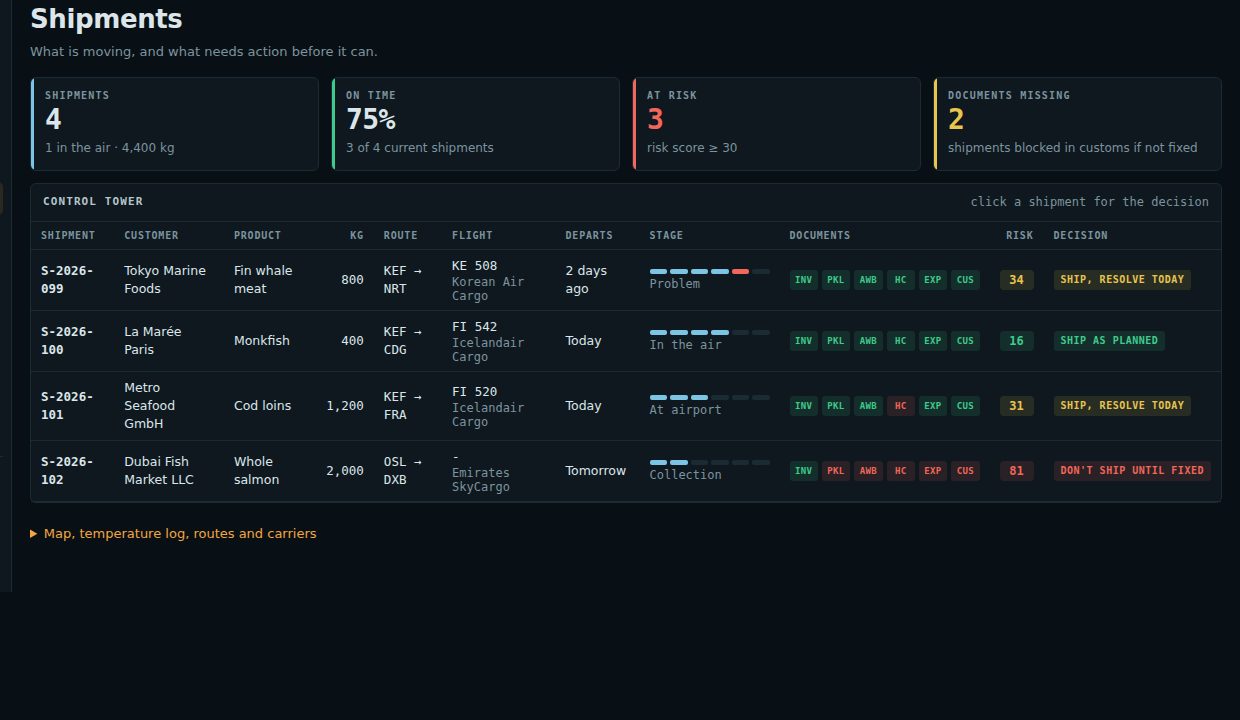Image resolution: width=1240 pixels, height=720 pixels.
Task: Select the Documents Missing summary card
Action: tap(1078, 124)
